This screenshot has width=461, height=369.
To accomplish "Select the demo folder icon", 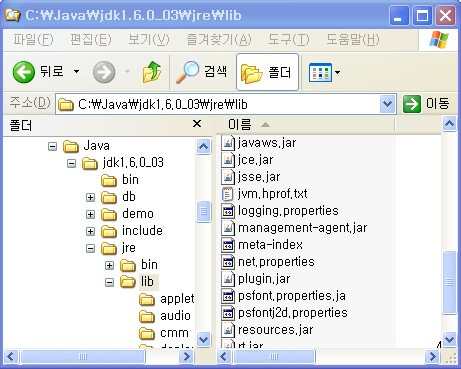I will [x=109, y=214].
